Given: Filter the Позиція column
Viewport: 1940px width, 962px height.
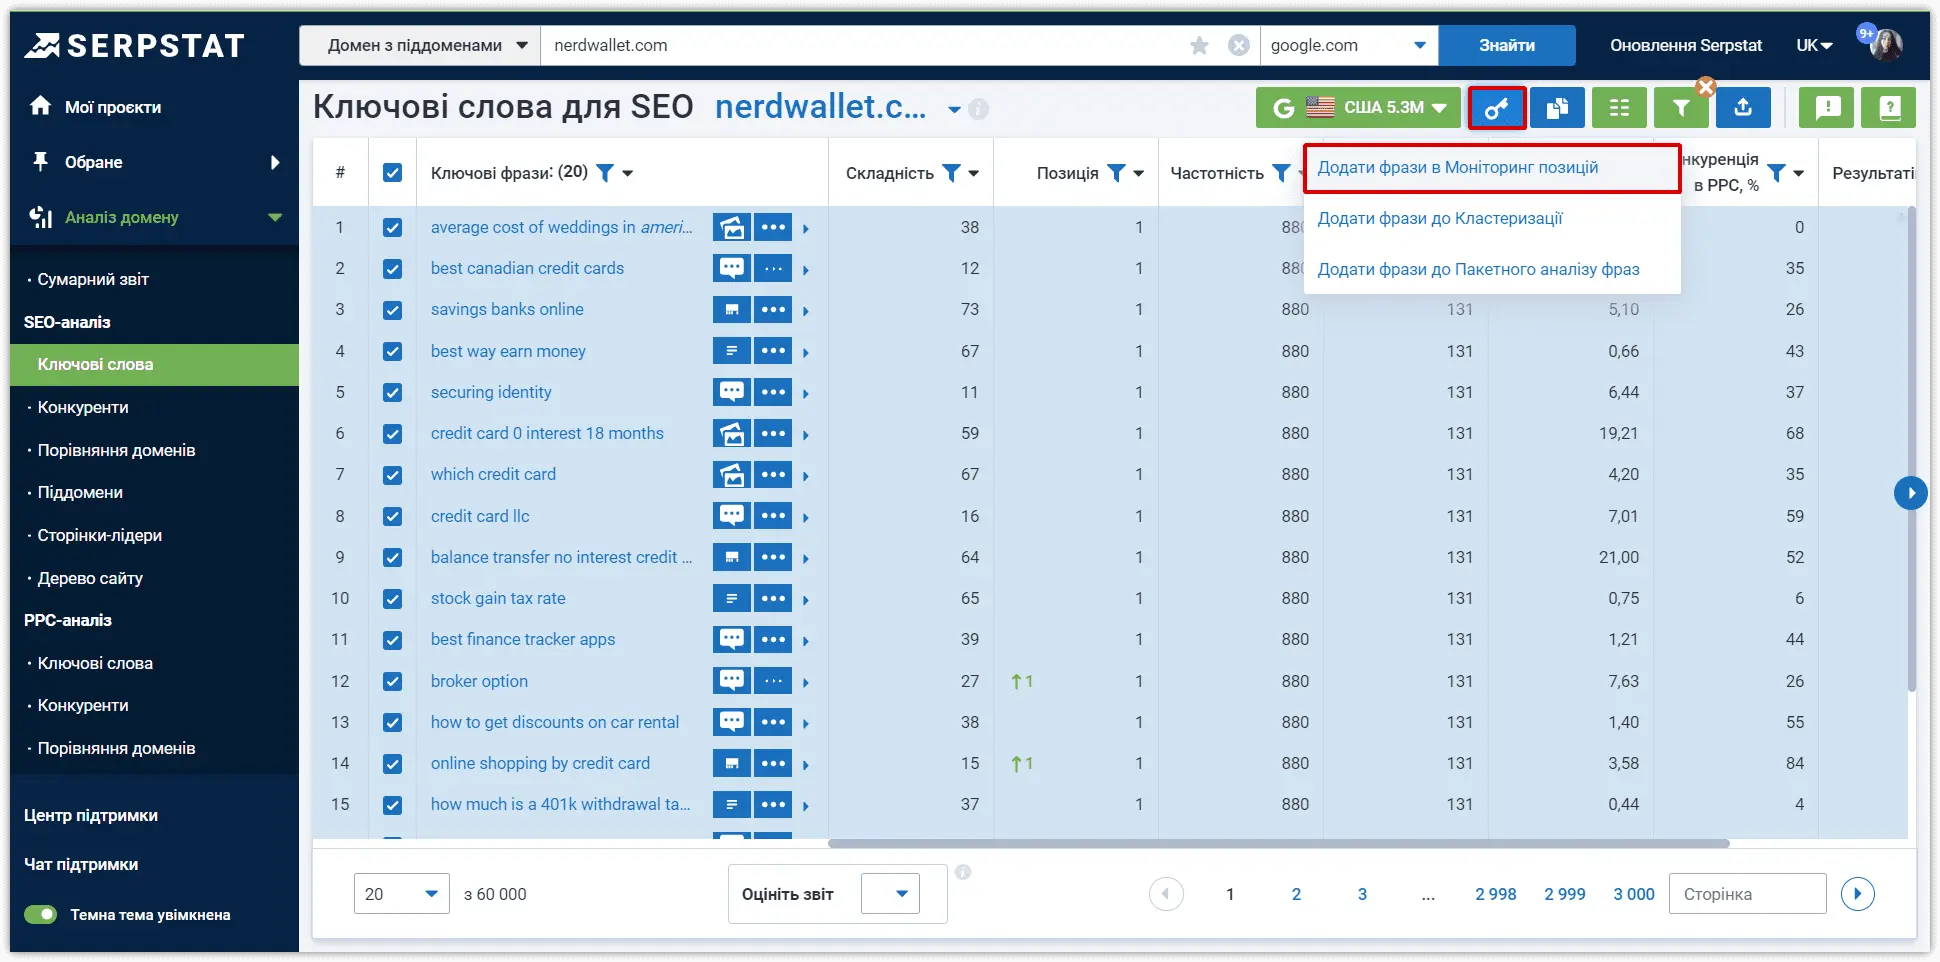Looking at the screenshot, I should [x=1116, y=173].
